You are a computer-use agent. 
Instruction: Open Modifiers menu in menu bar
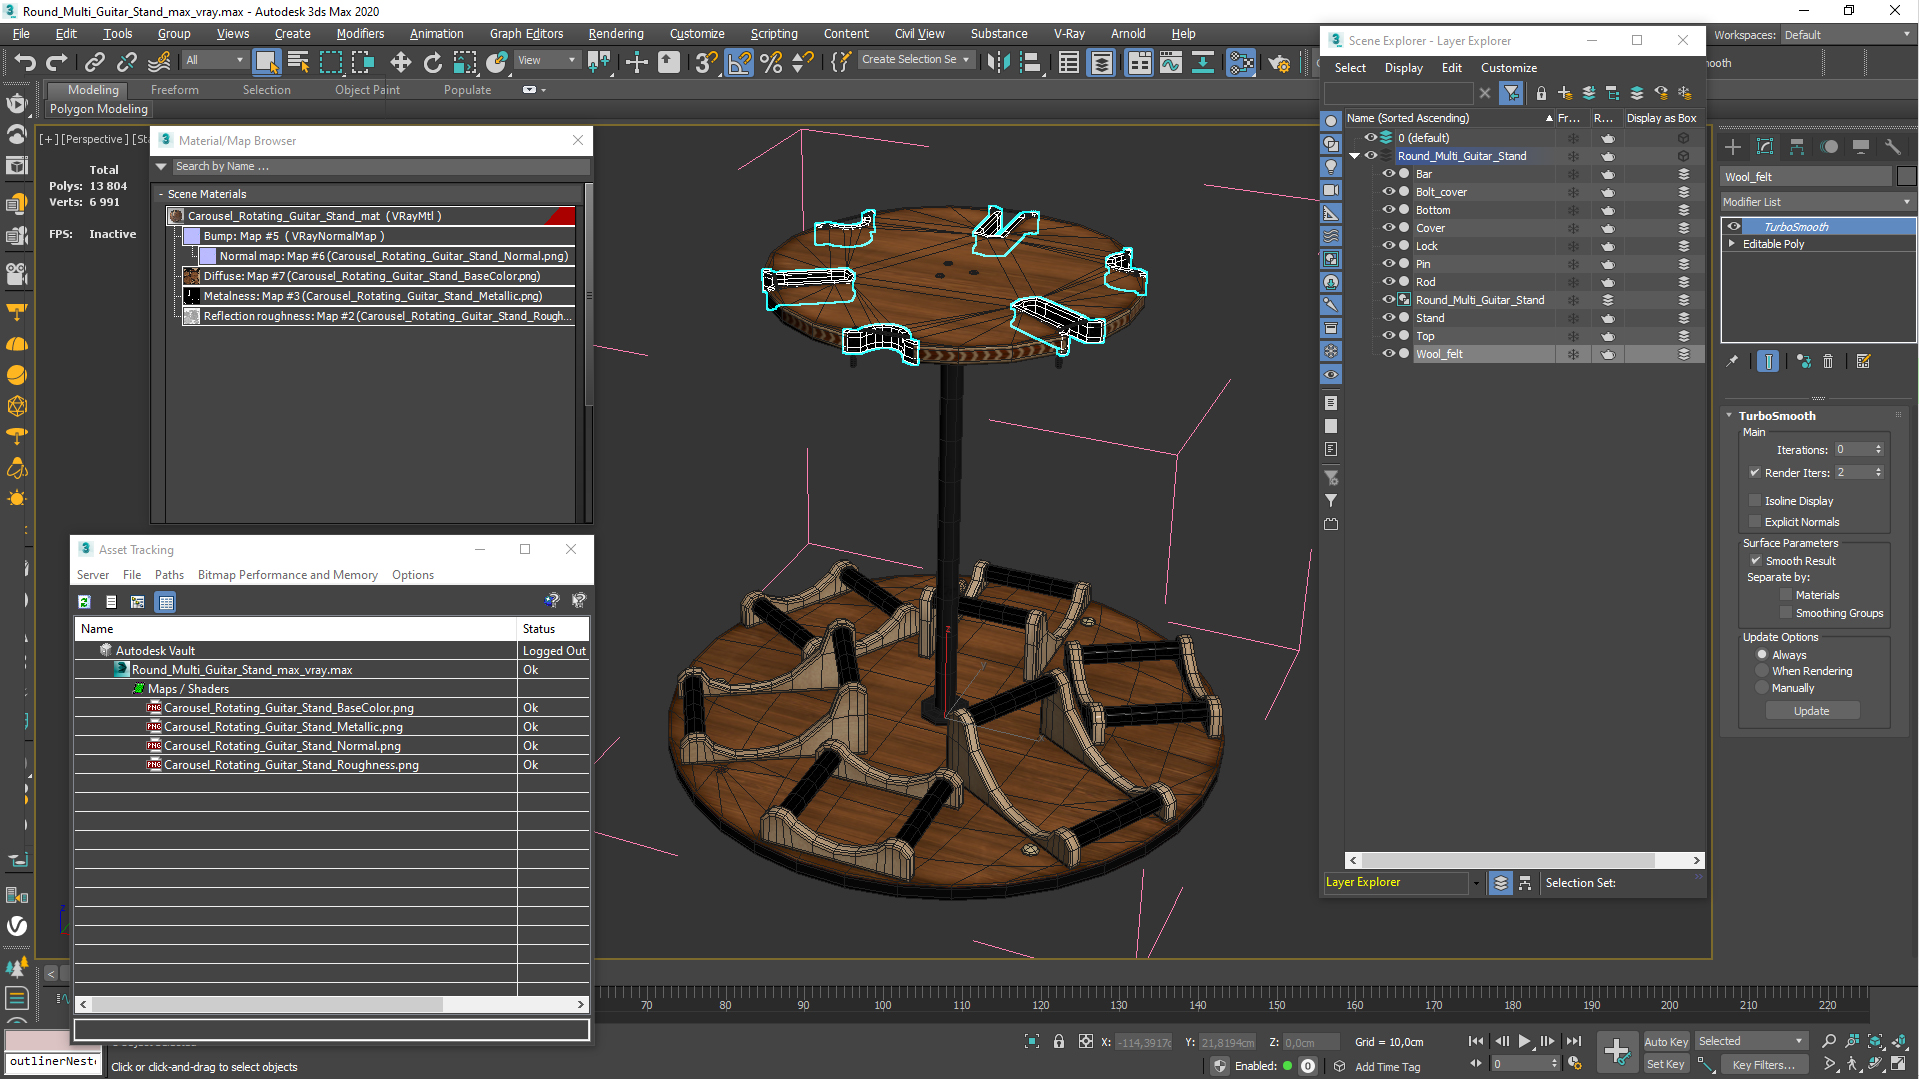(344, 33)
